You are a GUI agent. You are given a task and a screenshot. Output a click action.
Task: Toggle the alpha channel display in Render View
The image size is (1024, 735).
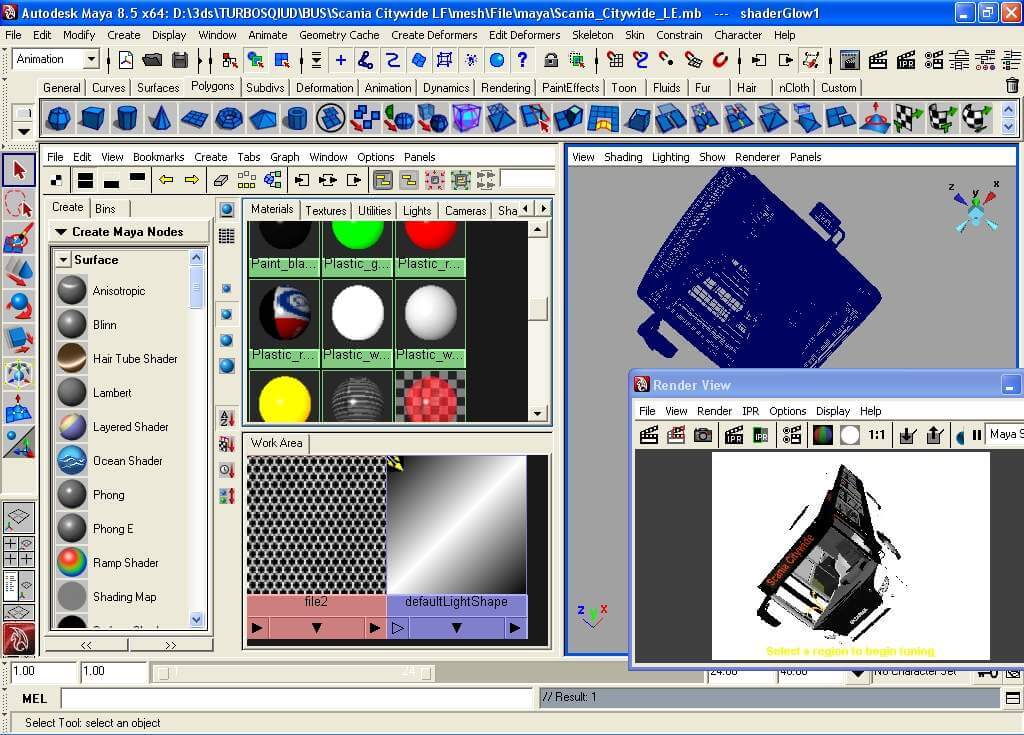(850, 435)
